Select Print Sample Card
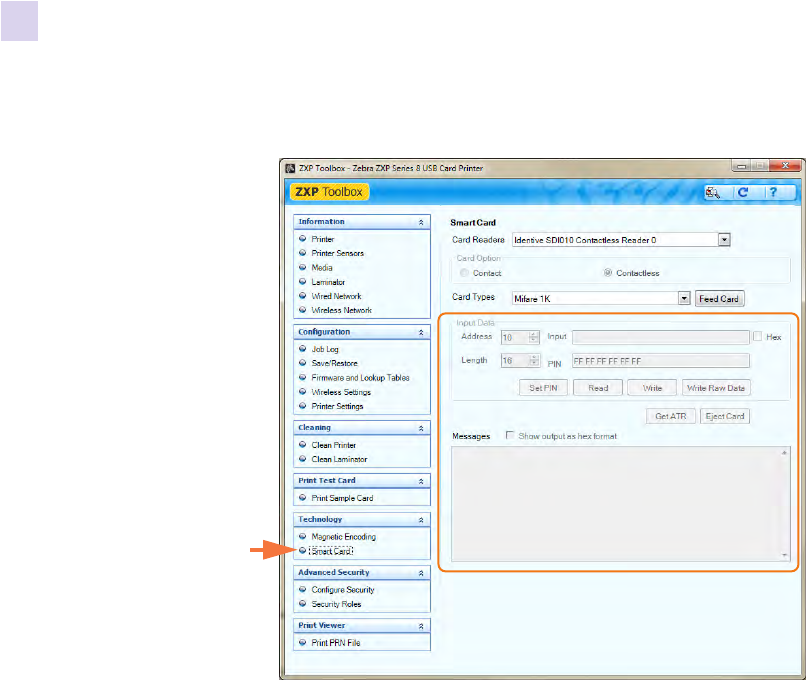The height and width of the screenshot is (680, 806). click(342, 498)
